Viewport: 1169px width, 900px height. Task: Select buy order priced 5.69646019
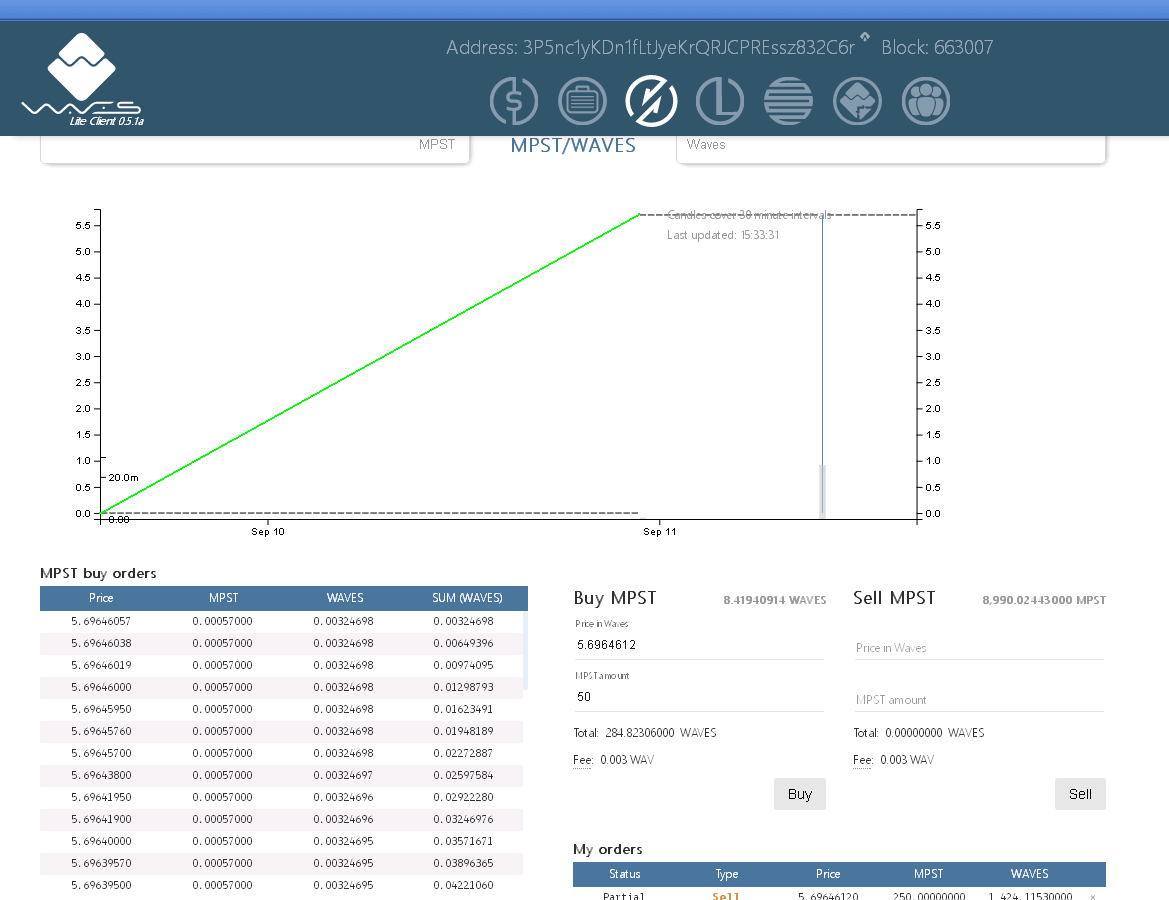[x=282, y=665]
